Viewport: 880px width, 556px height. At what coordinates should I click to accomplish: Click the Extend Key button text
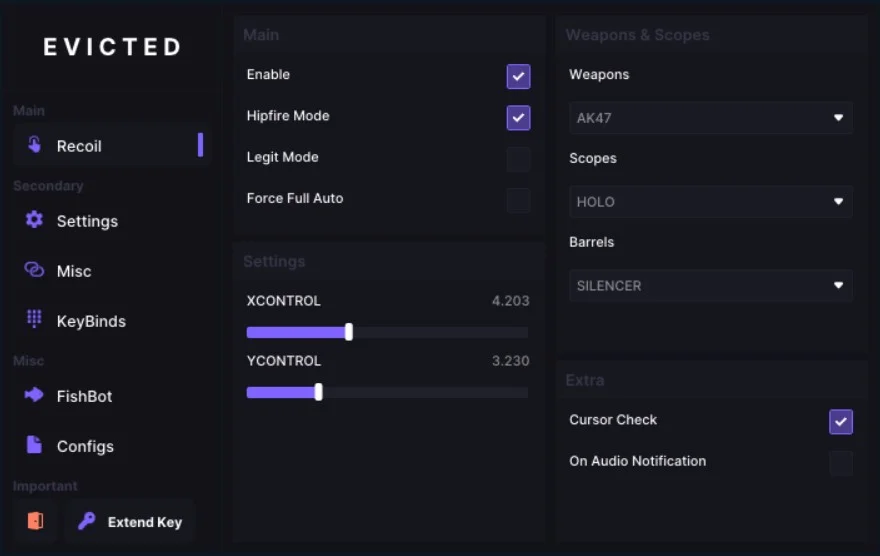(x=145, y=522)
